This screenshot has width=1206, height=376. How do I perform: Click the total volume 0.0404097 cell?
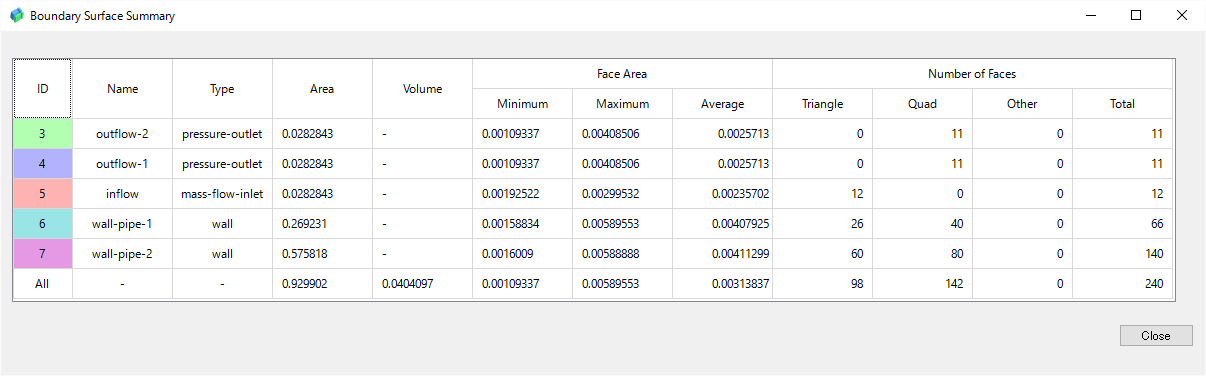pos(422,284)
